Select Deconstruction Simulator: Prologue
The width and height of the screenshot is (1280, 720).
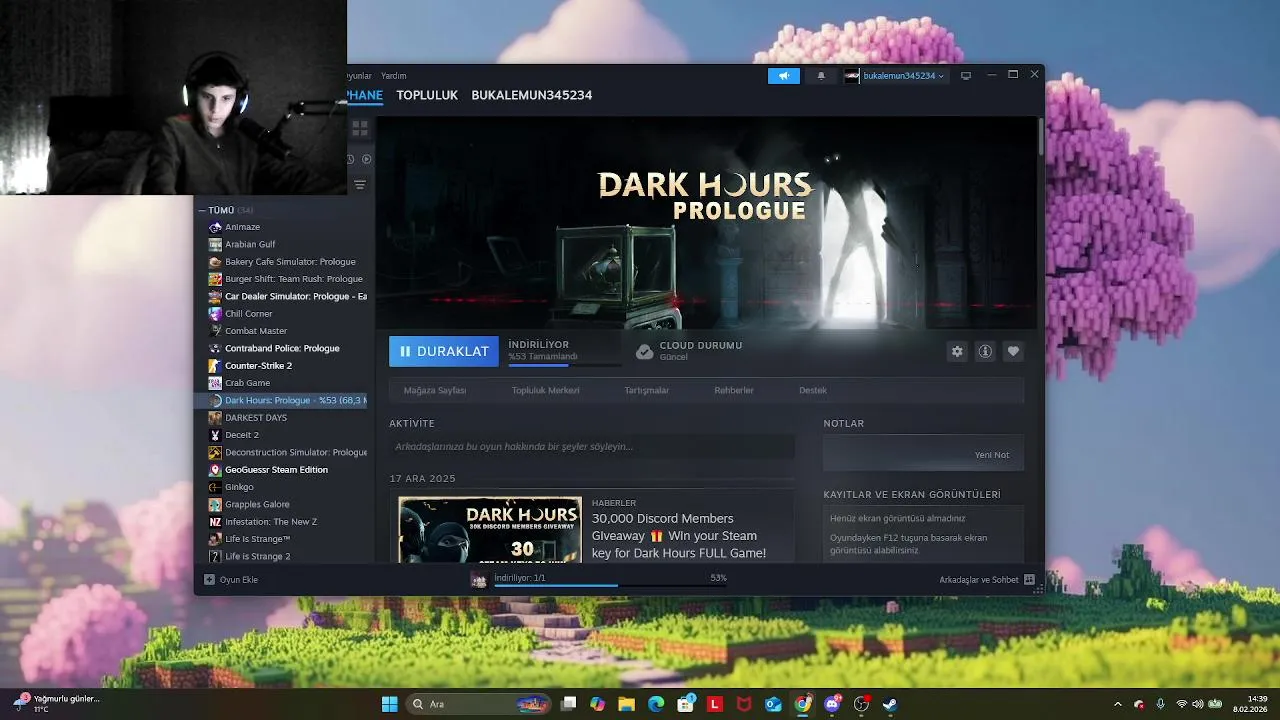tap(296, 452)
